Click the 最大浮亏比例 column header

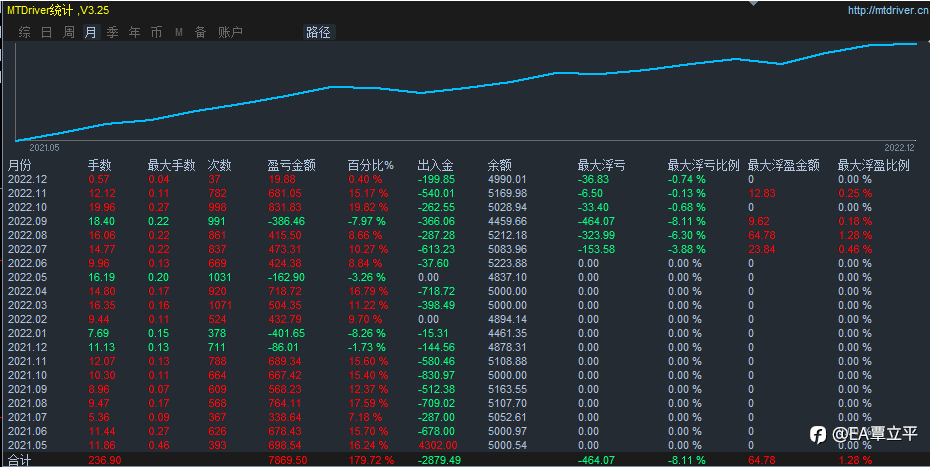tap(703, 165)
